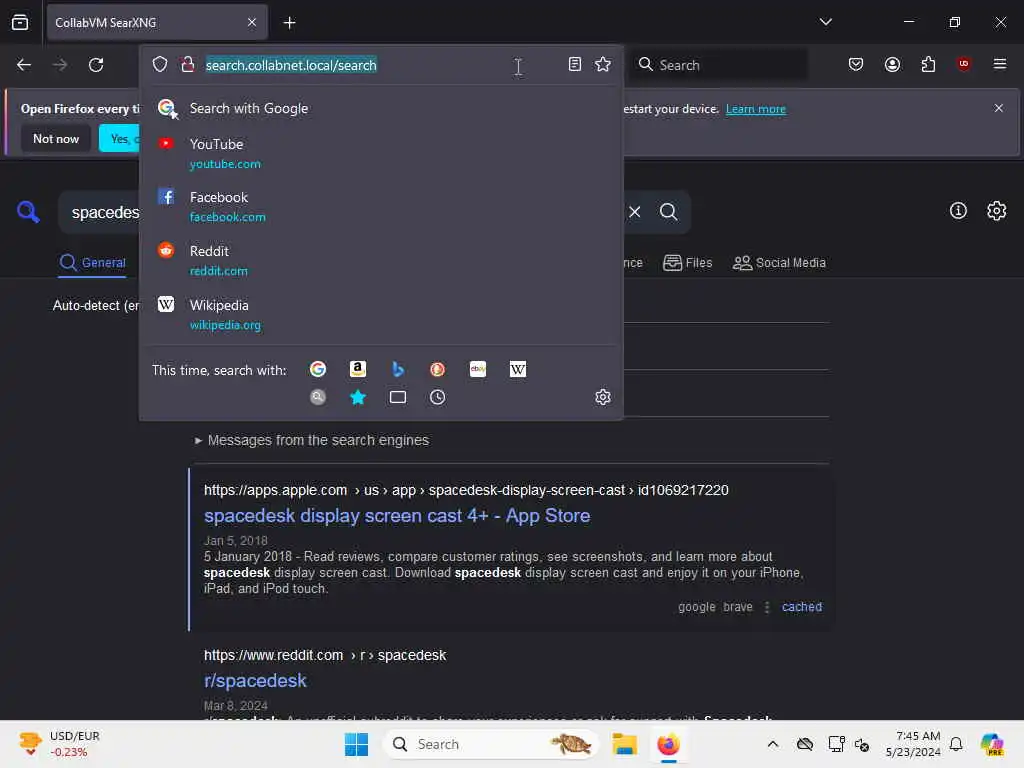Search this time with Google icon
Viewport: 1024px width, 768px height.
point(318,370)
